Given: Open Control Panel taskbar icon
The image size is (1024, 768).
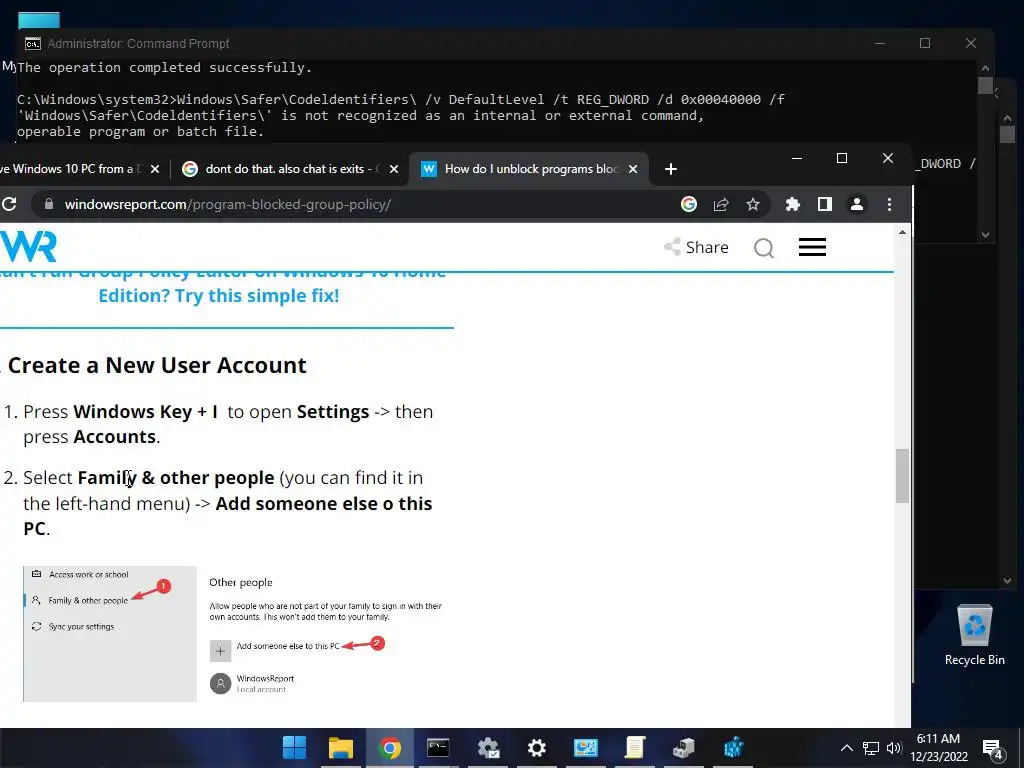Looking at the screenshot, I should tap(586, 748).
